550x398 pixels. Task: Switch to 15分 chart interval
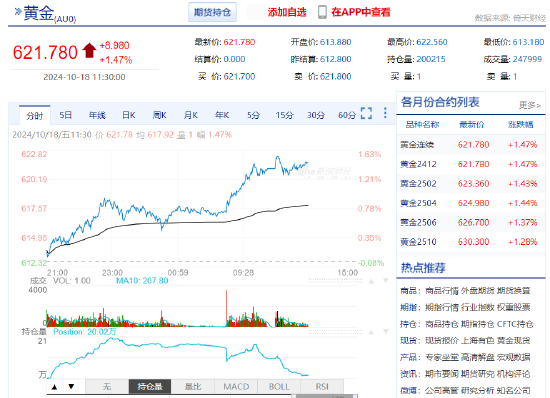[x=284, y=115]
